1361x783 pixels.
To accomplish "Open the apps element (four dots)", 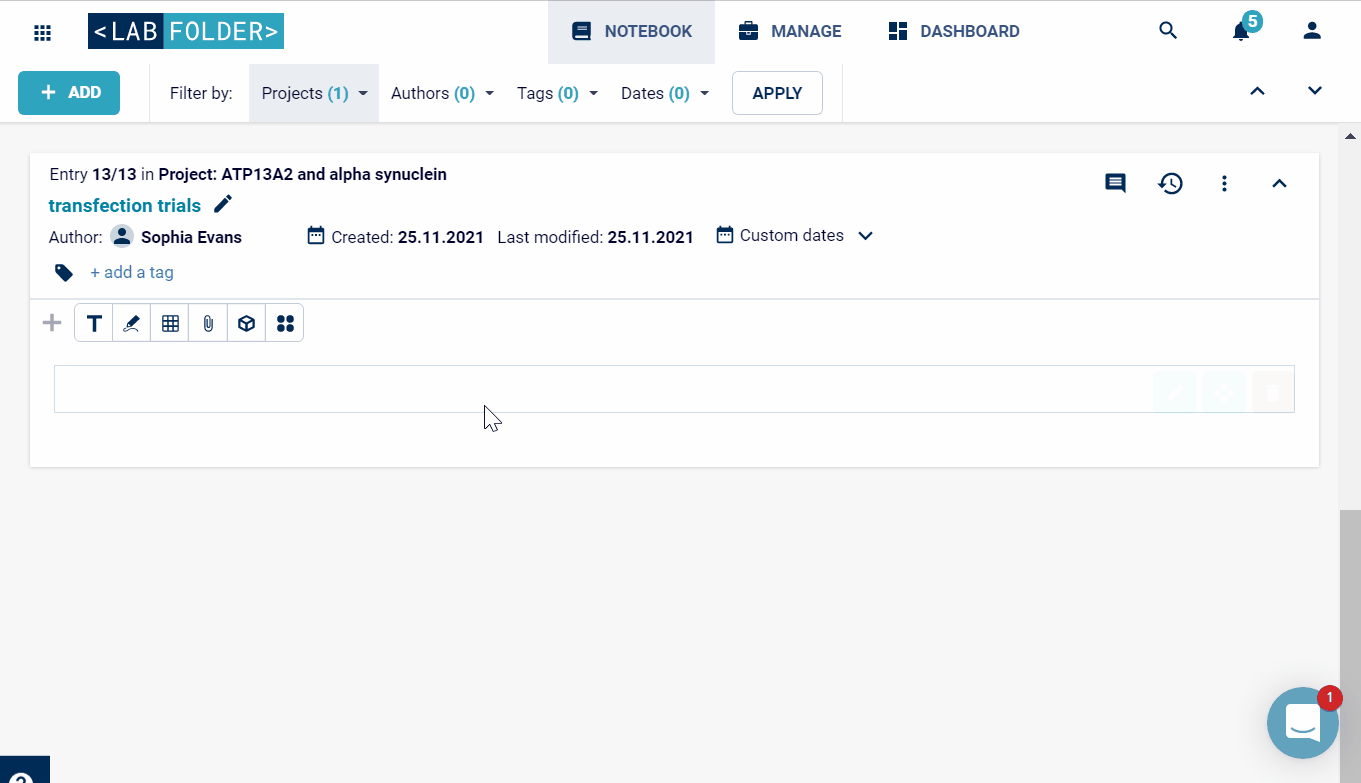I will (x=285, y=323).
